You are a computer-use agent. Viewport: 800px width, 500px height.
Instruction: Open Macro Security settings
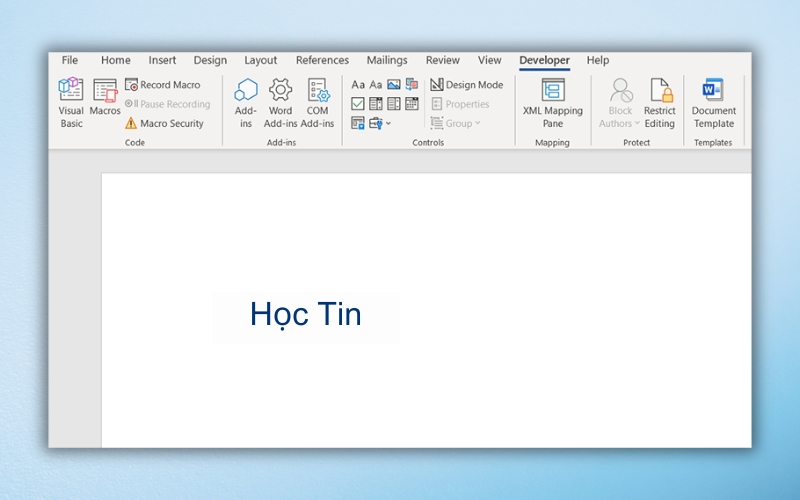pyautogui.click(x=164, y=123)
